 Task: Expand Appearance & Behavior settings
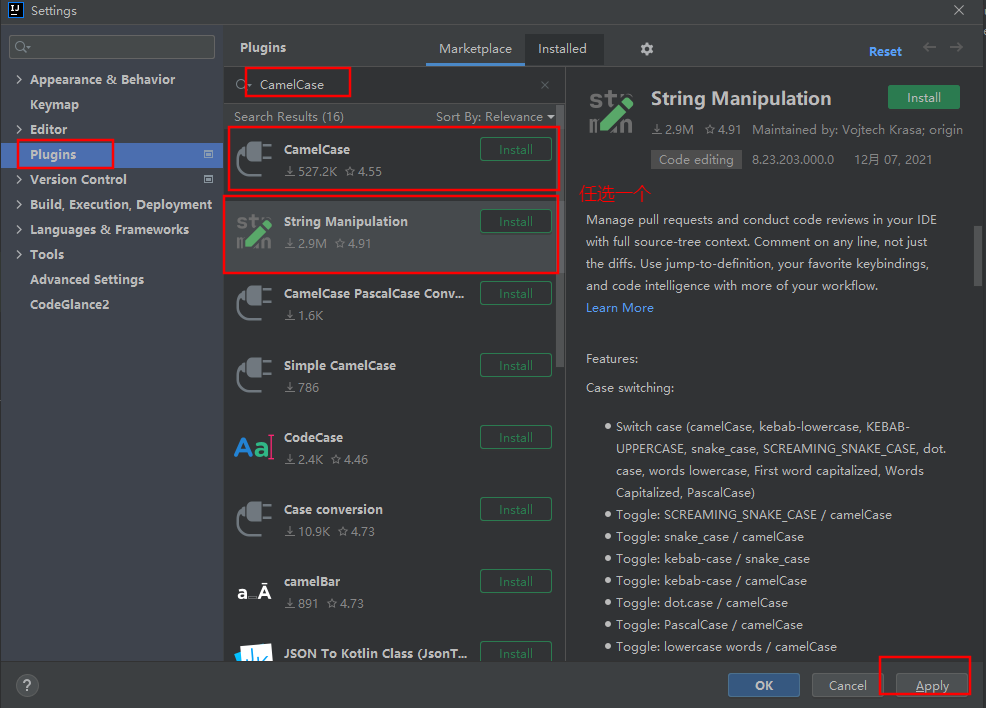19,79
